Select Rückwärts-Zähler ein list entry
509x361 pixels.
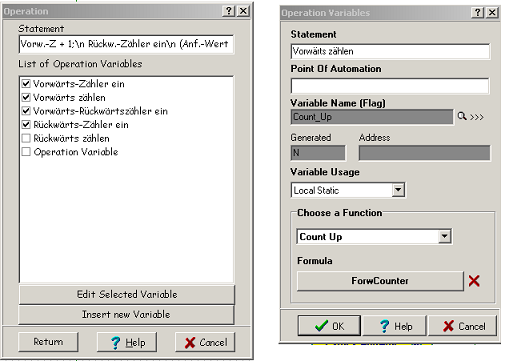[81, 125]
